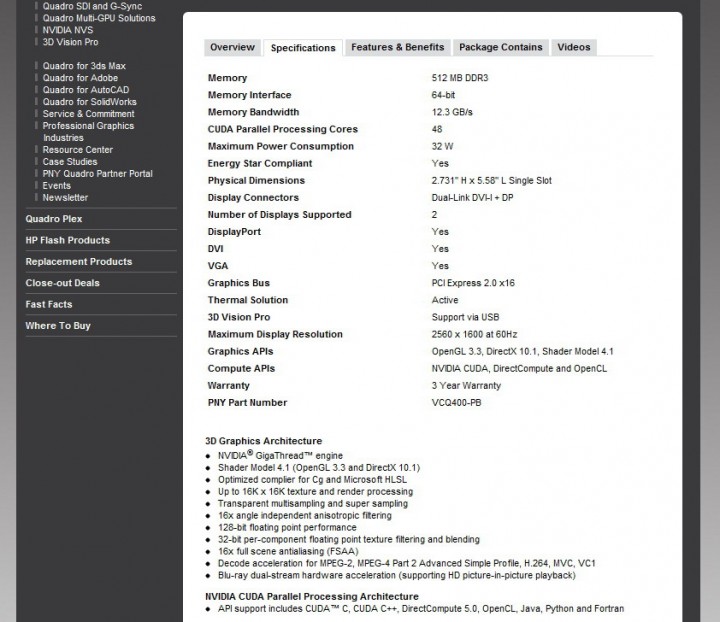This screenshot has height=622, width=720.
Task: Click the '12.3 GB/s' bandwidth value
Action: [x=452, y=112]
